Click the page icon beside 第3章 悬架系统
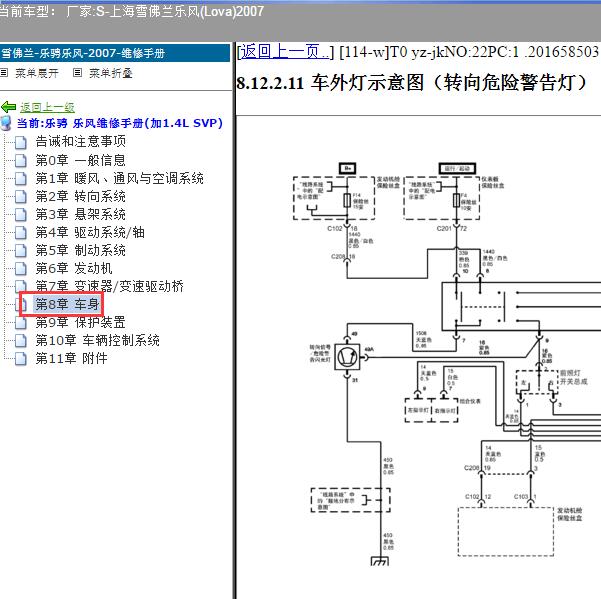The width and height of the screenshot is (601, 599). tap(21, 214)
